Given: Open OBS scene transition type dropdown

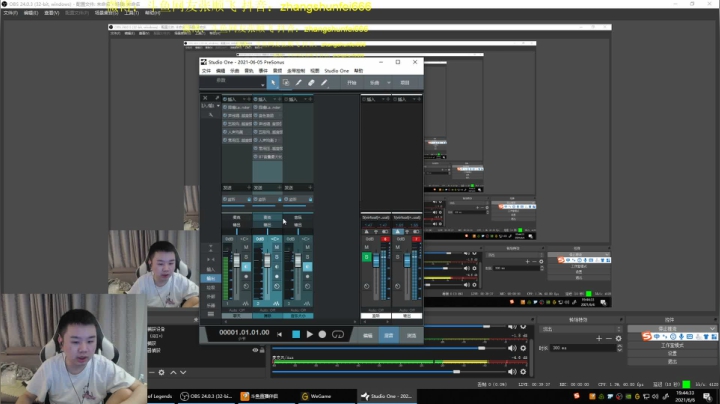Looking at the screenshot, I should coord(581,329).
